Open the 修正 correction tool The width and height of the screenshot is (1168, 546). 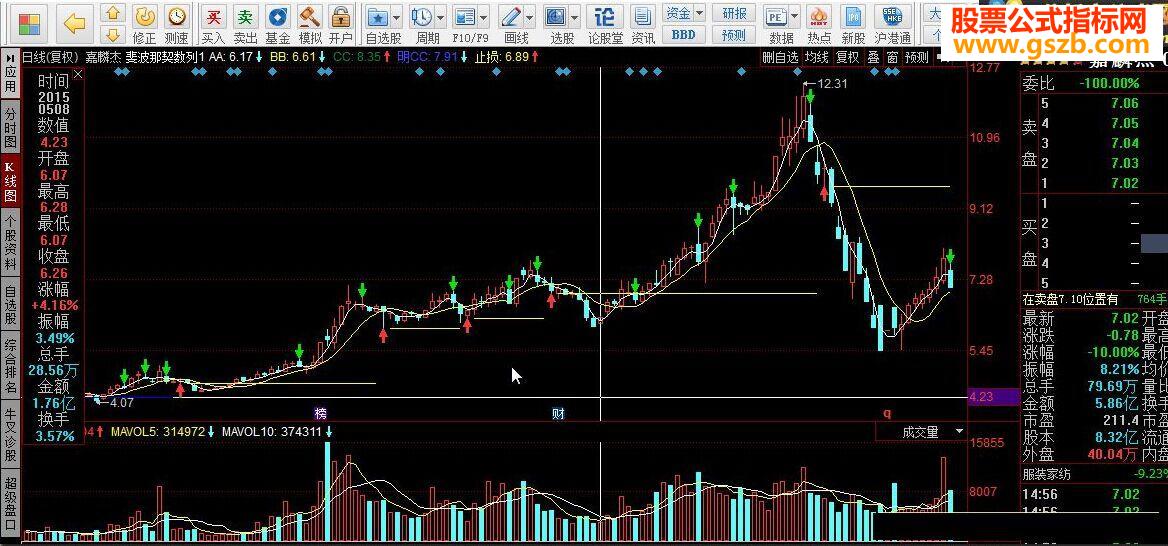pos(145,24)
